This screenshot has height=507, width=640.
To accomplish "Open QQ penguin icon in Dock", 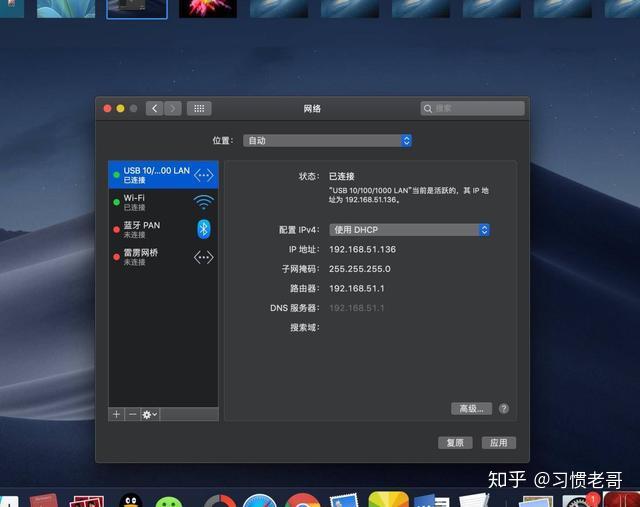I will pos(131,500).
